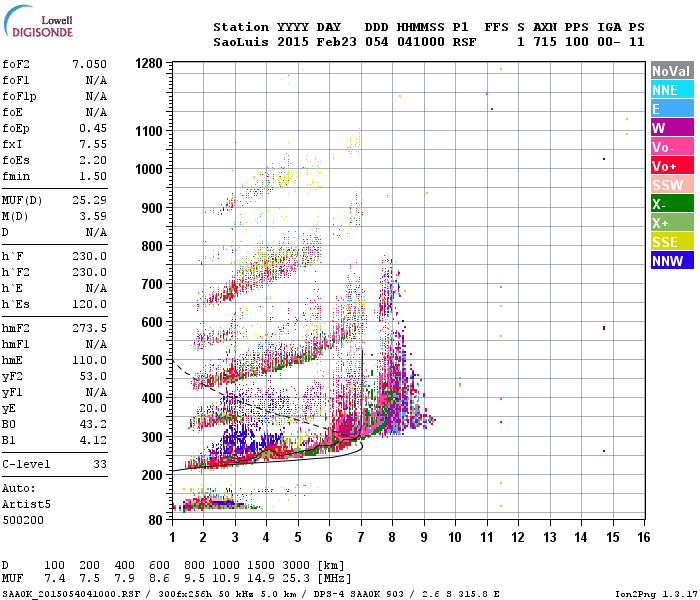Click the 16 MHz x-axis label

tap(643, 537)
